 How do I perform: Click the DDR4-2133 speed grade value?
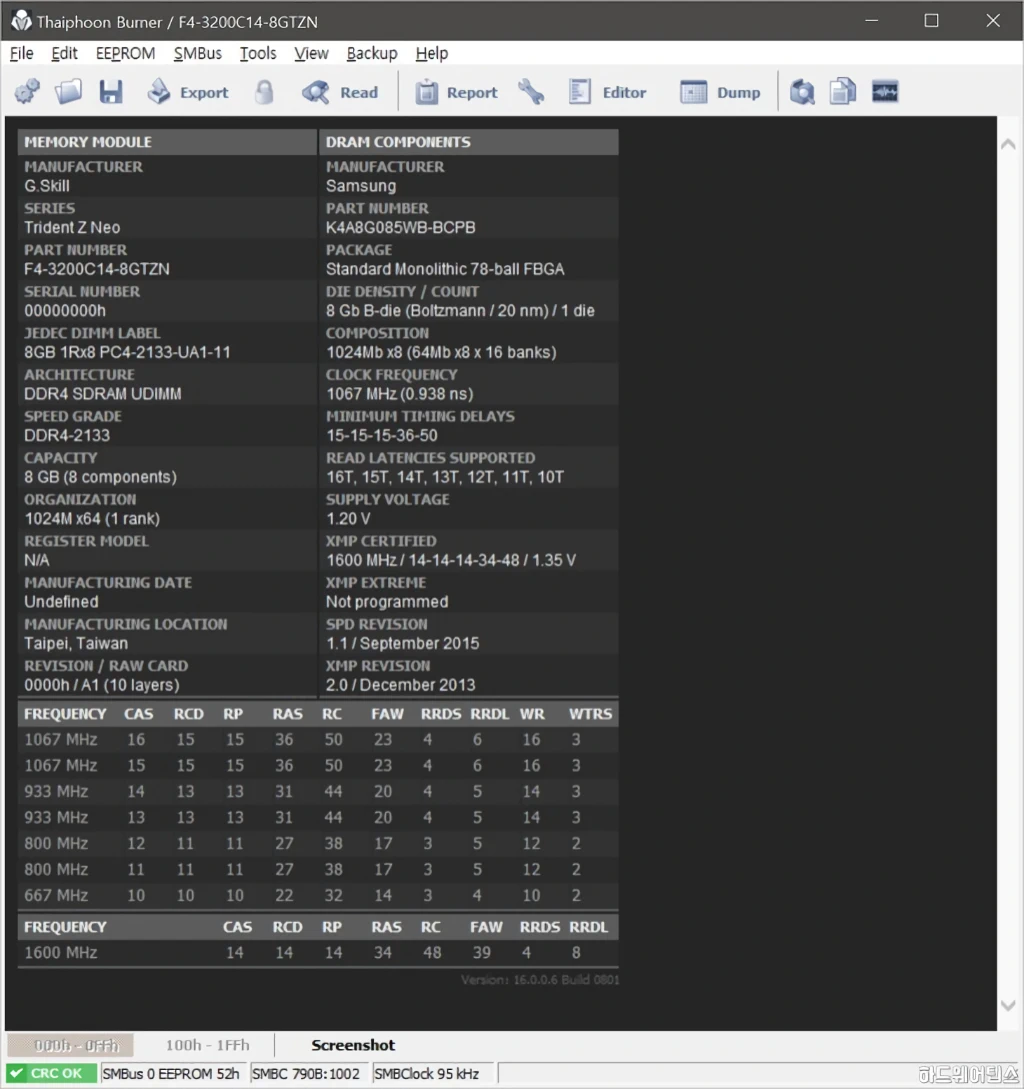tap(67, 435)
